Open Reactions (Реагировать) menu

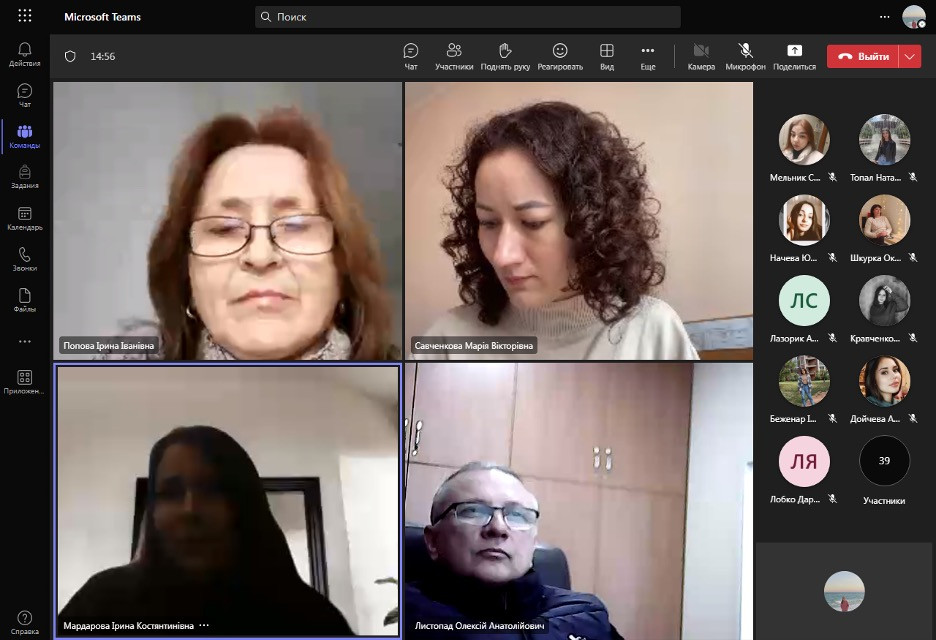click(560, 57)
